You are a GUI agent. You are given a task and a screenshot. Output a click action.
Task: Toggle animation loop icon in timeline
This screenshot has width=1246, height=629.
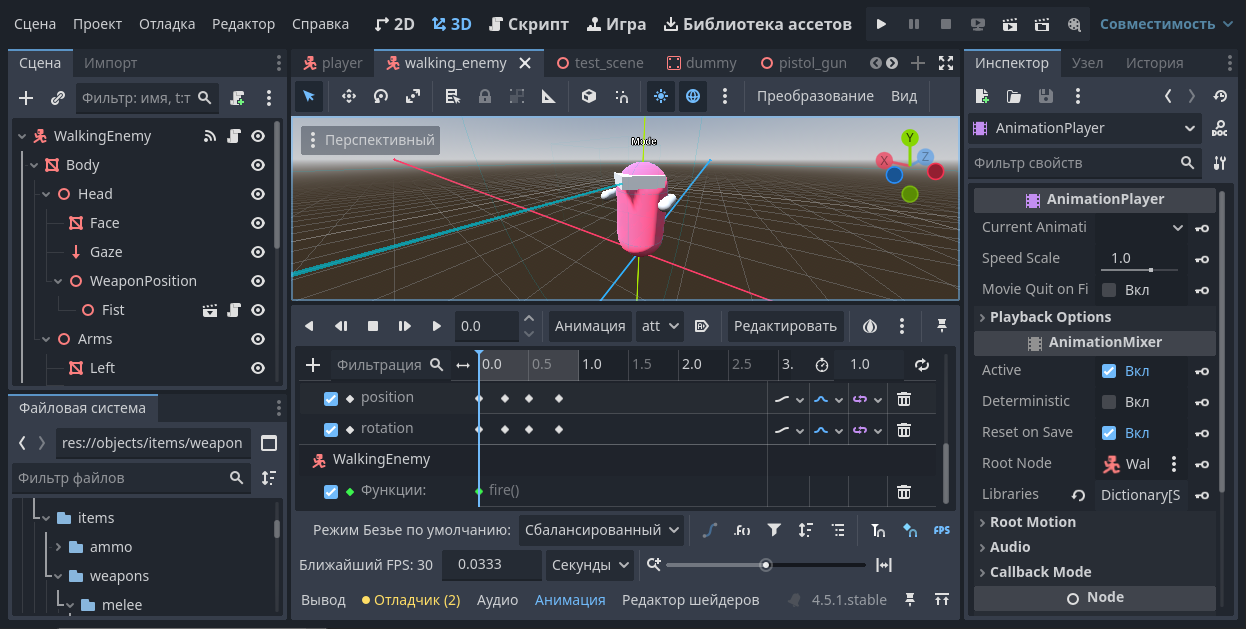[x=921, y=365]
